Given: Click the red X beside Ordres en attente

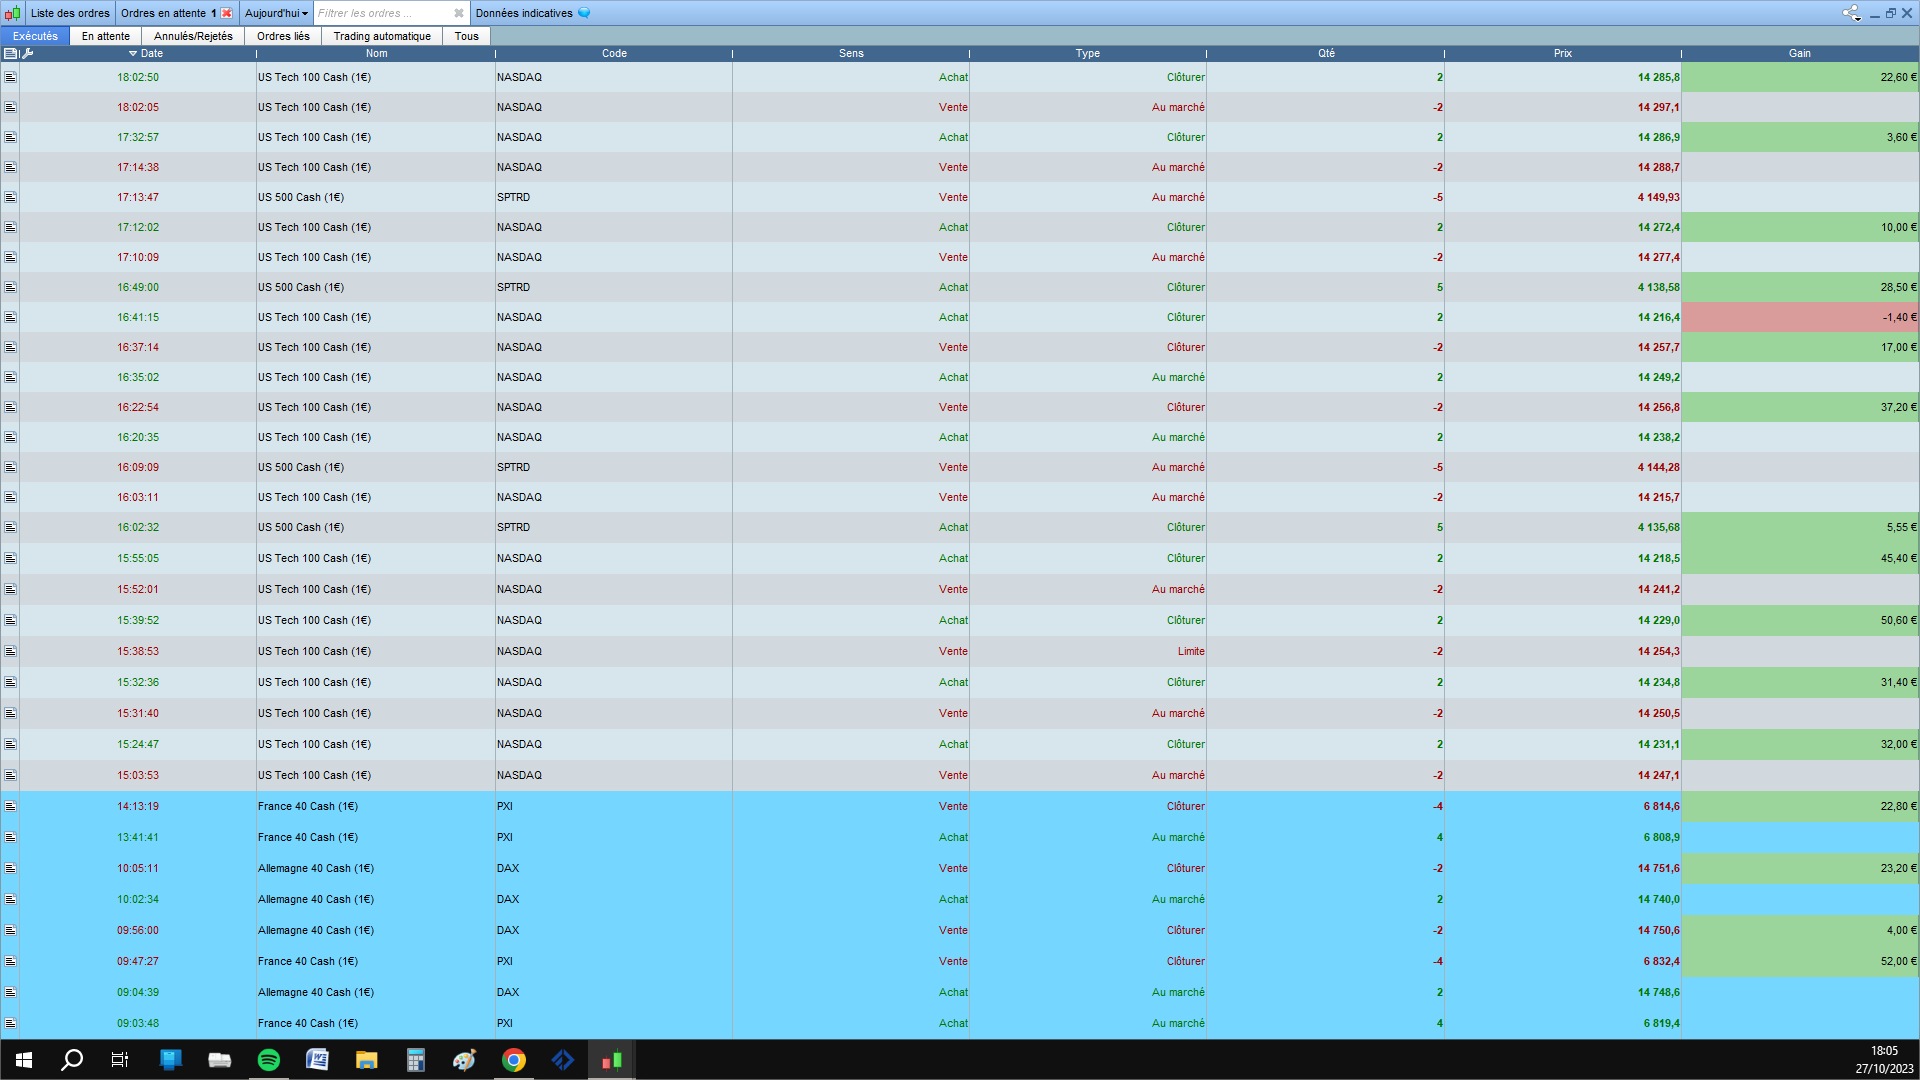Looking at the screenshot, I should pyautogui.click(x=227, y=13).
